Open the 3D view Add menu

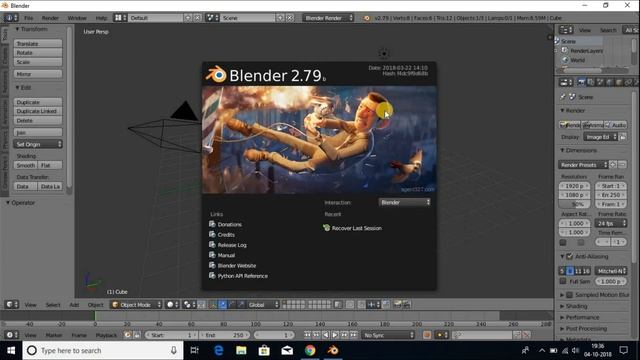pos(74,304)
